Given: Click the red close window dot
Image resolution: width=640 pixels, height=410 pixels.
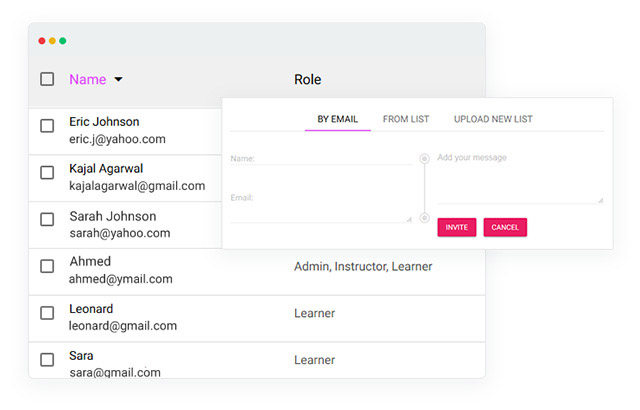Looking at the screenshot, I should pos(42,41).
